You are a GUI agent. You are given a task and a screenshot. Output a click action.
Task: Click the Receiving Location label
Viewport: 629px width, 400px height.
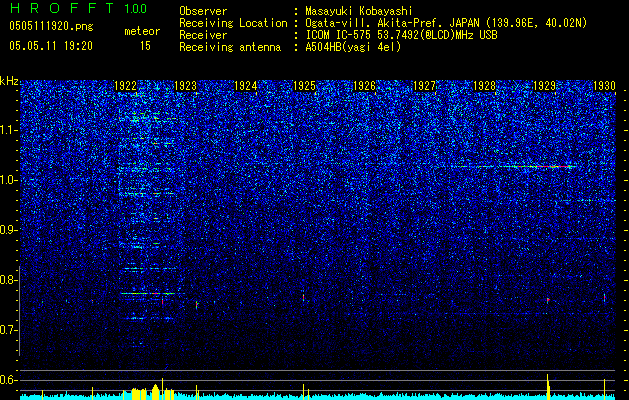coord(233,23)
